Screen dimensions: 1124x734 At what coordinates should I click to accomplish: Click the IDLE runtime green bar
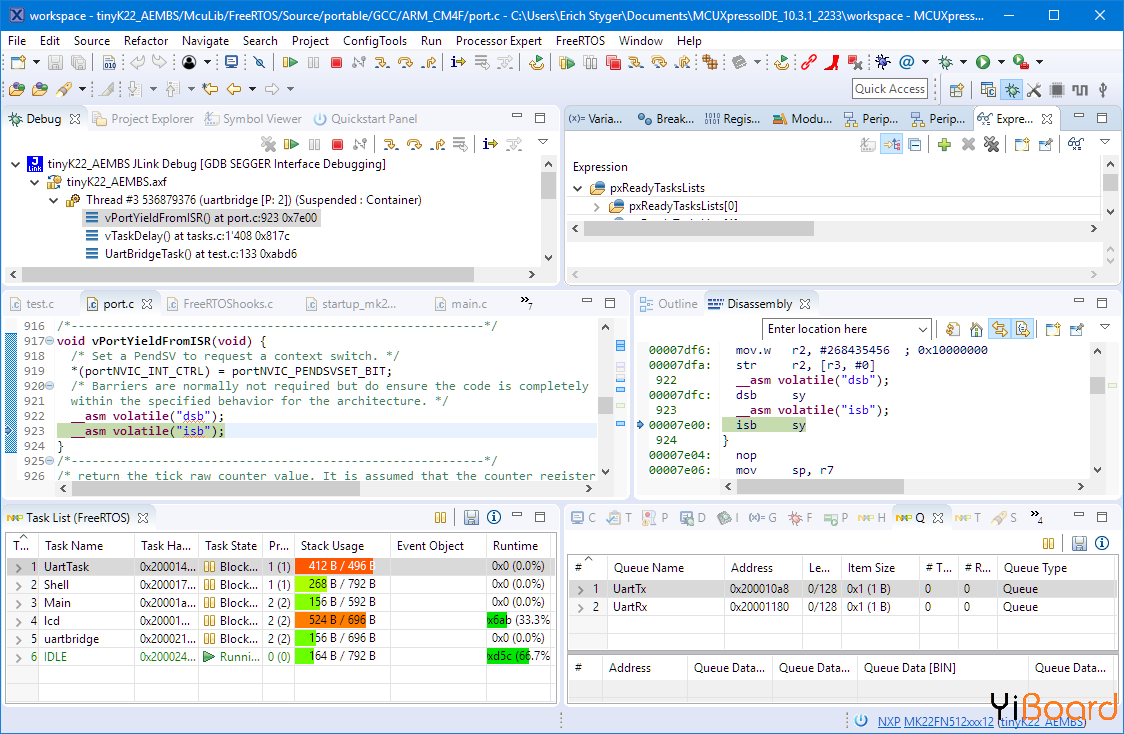508,657
